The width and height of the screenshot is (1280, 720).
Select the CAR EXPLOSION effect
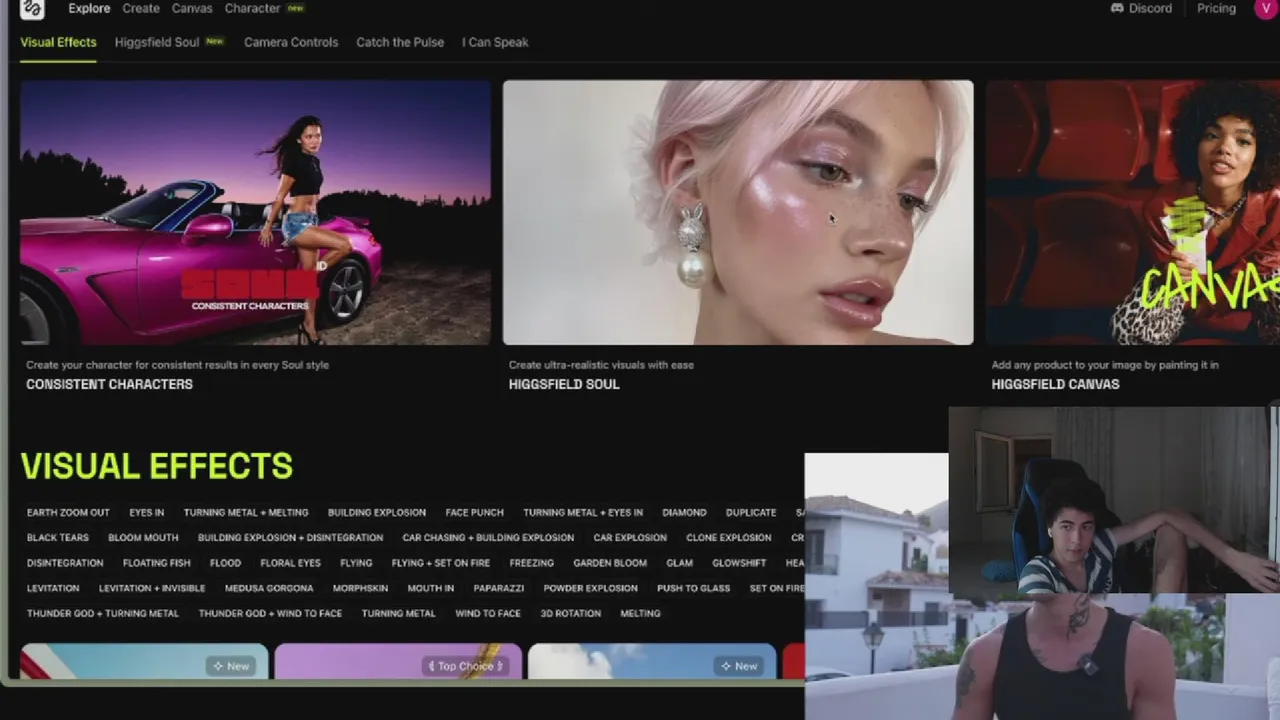tap(630, 537)
